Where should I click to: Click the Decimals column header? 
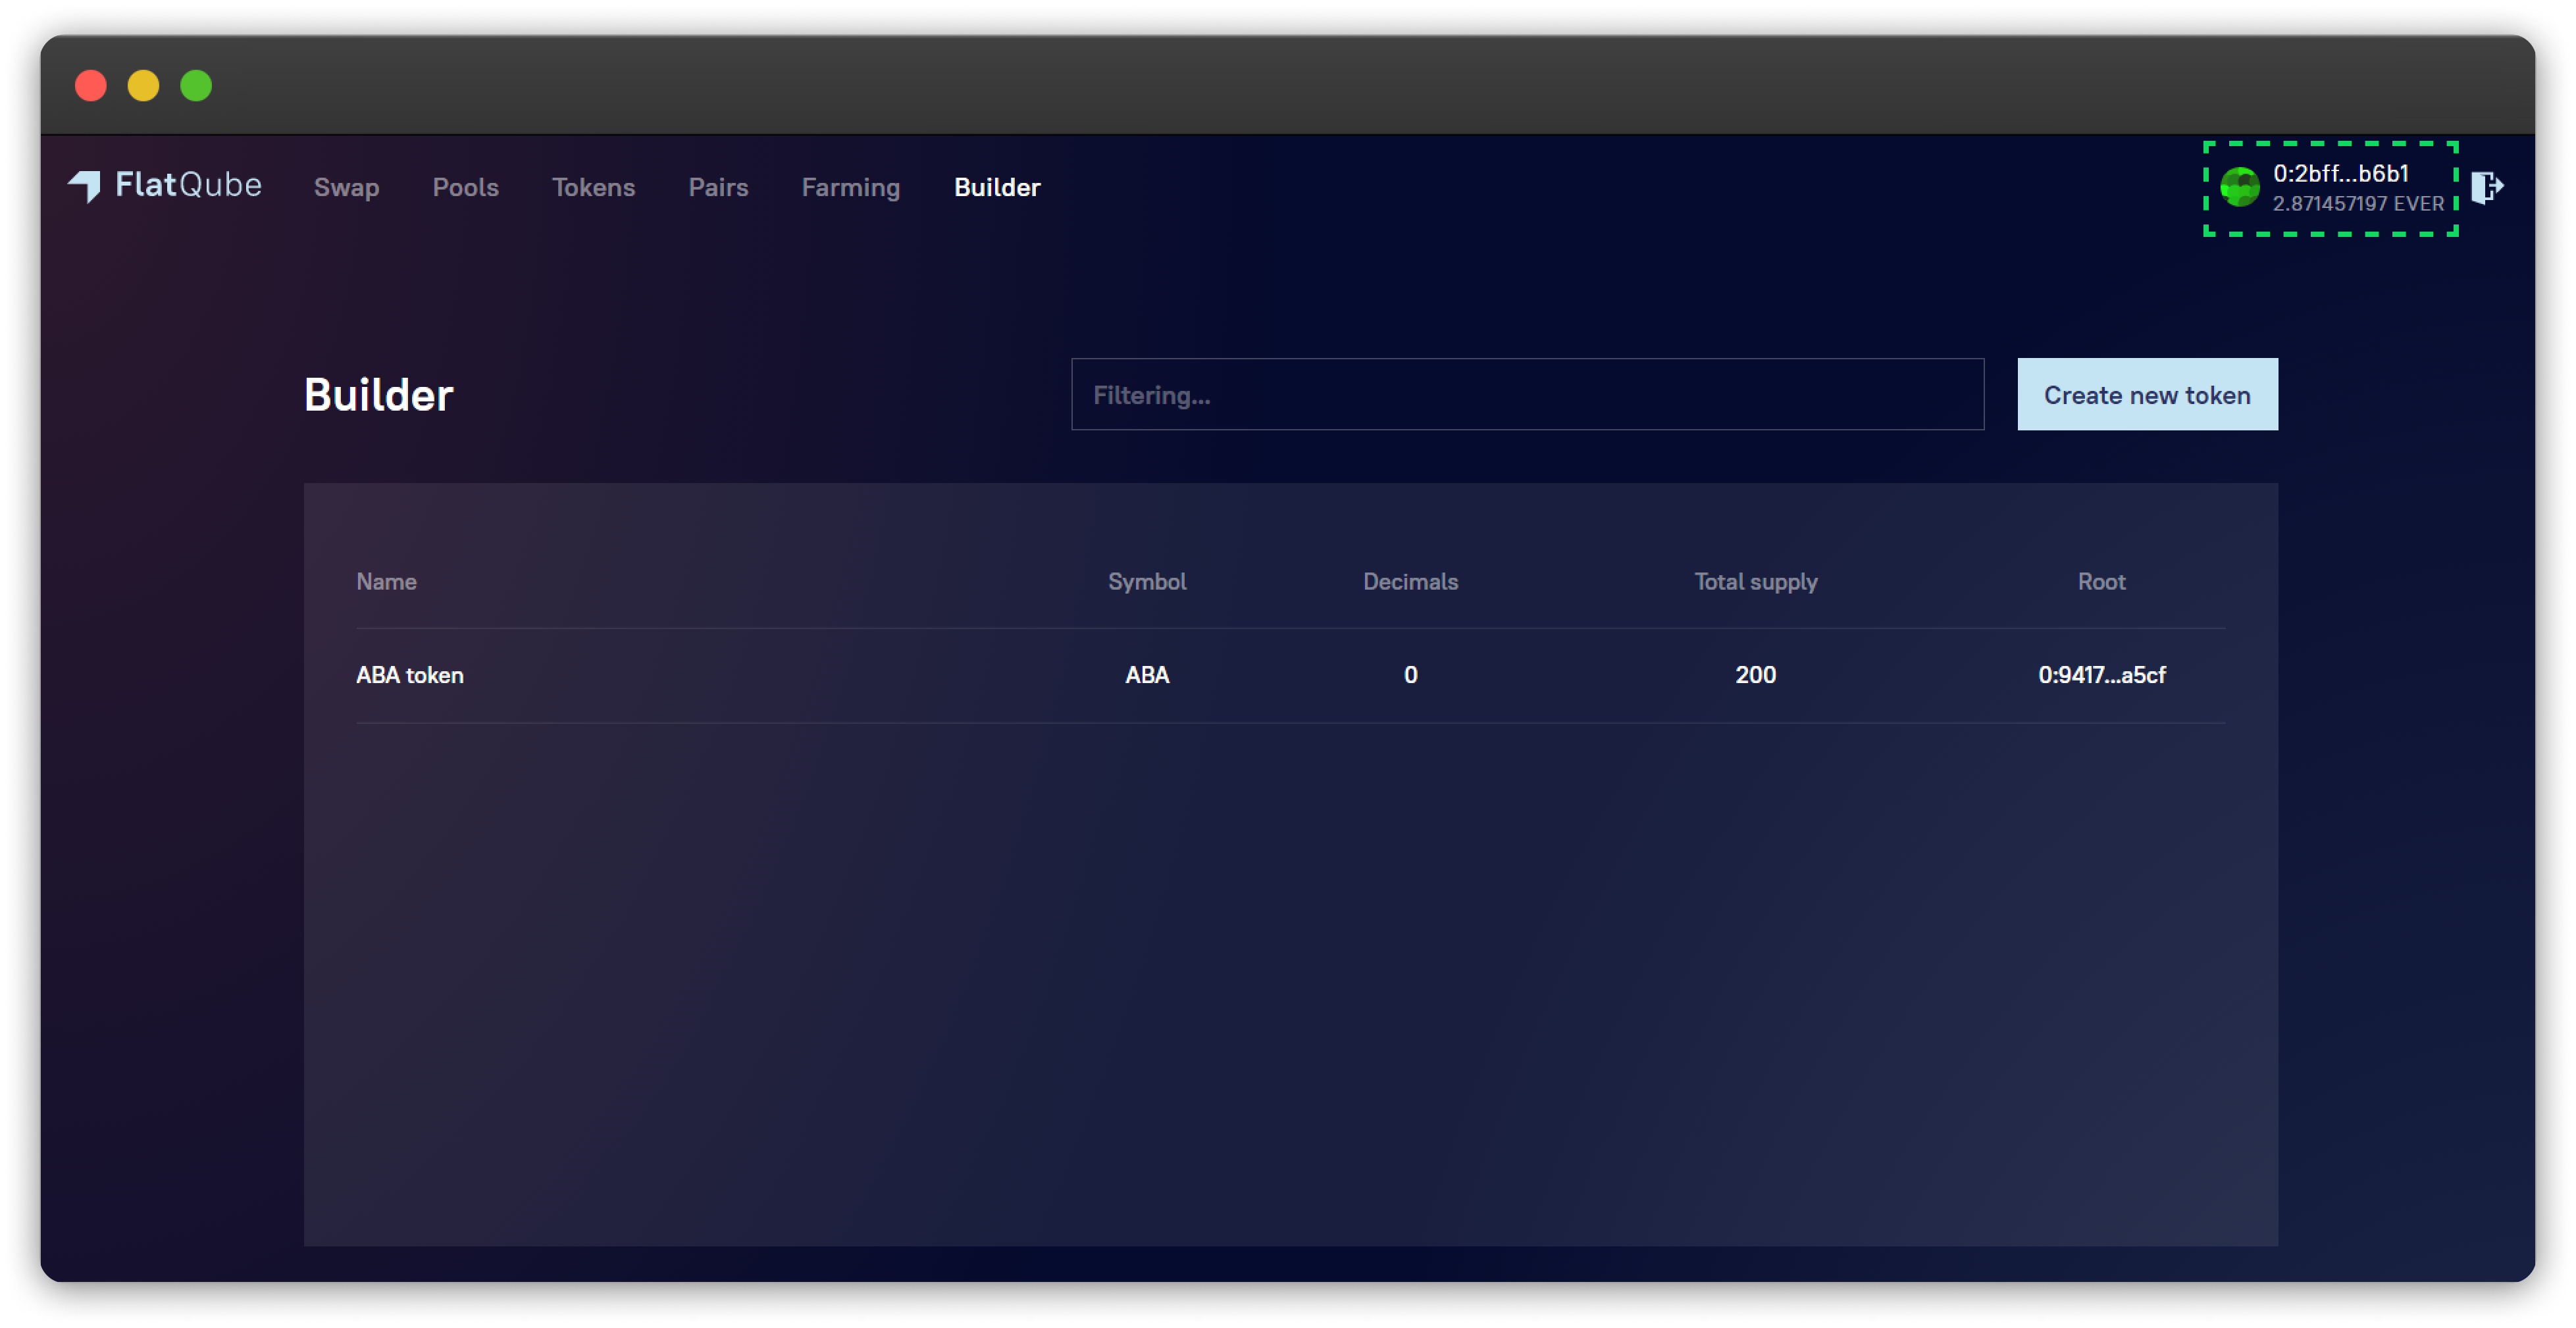[1410, 582]
